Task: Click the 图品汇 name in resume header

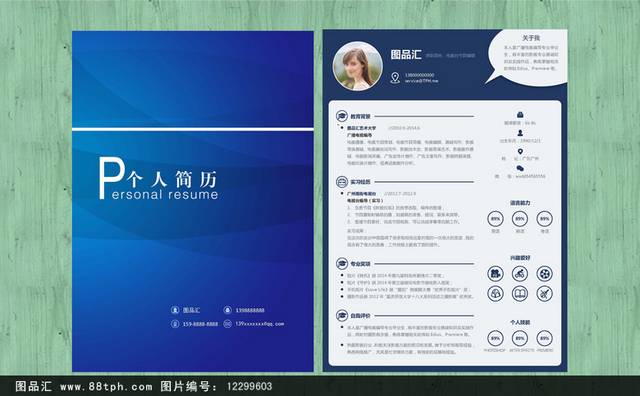Action: pos(406,54)
